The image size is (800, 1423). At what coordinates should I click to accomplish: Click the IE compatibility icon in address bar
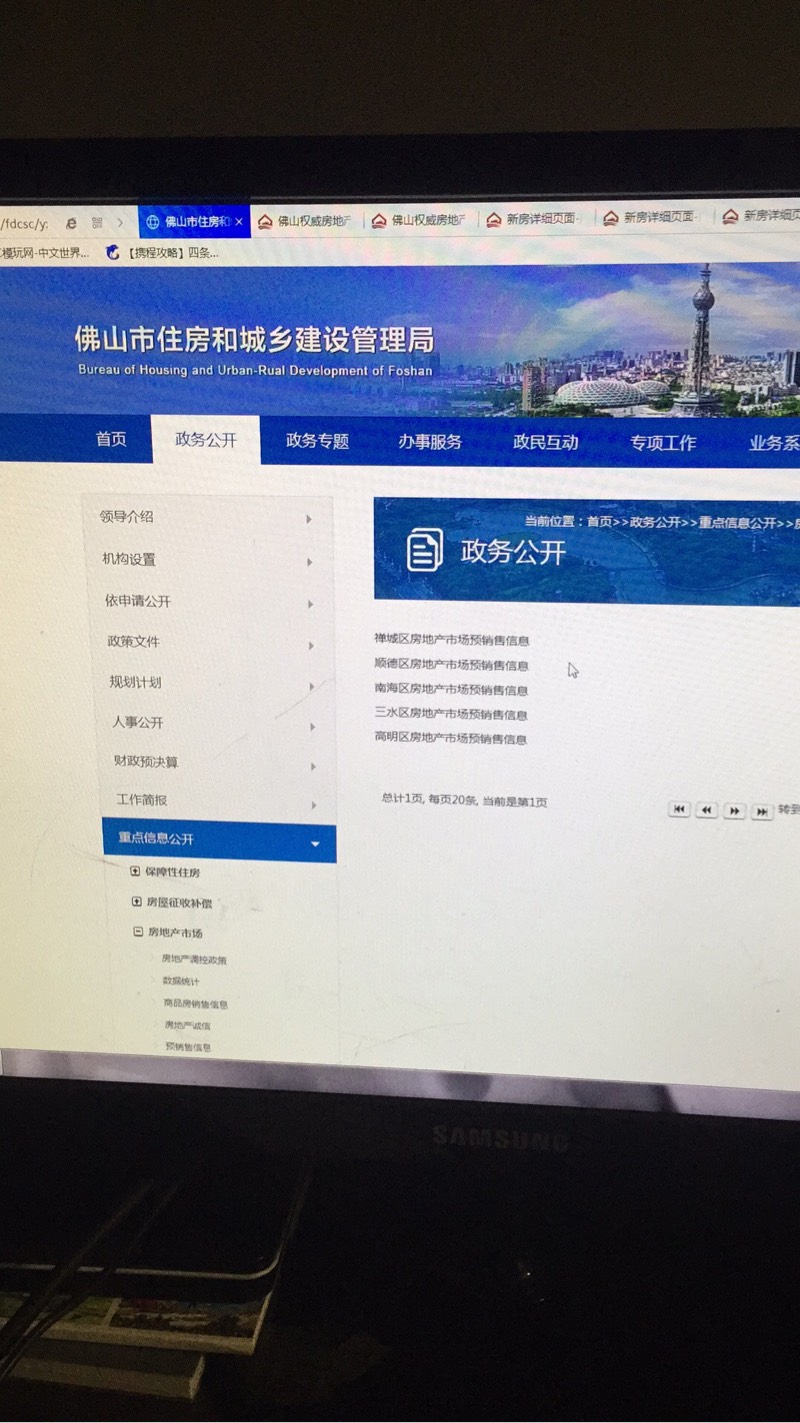point(71,222)
